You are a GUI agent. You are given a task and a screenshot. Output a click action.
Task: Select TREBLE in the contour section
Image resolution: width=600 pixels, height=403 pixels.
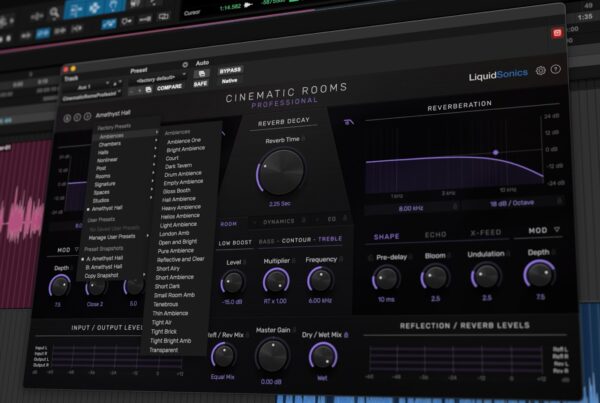click(x=330, y=239)
